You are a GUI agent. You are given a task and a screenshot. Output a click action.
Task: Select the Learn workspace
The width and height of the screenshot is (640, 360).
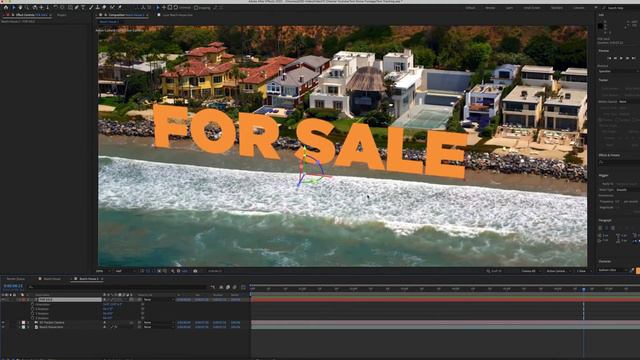(x=510, y=8)
